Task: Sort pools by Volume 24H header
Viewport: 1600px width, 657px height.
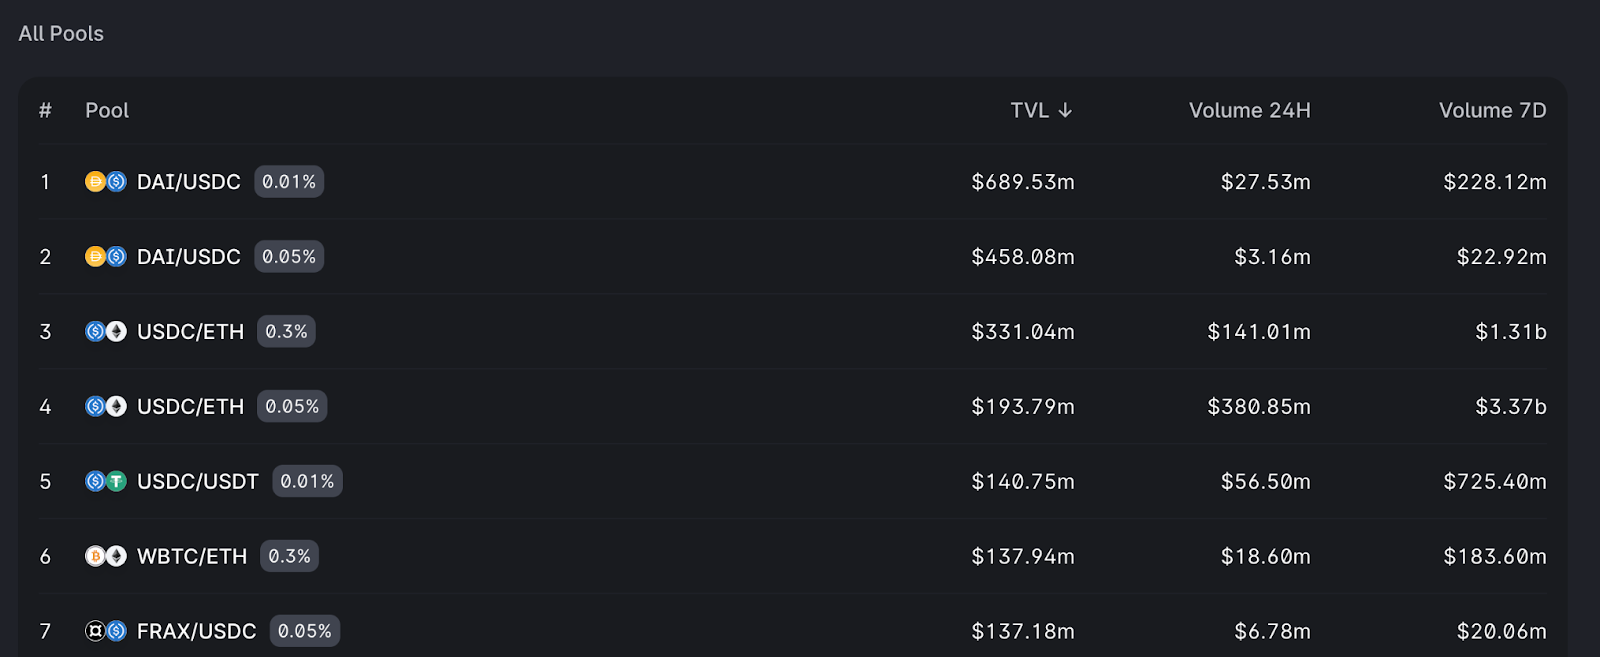Action: 1250,110
